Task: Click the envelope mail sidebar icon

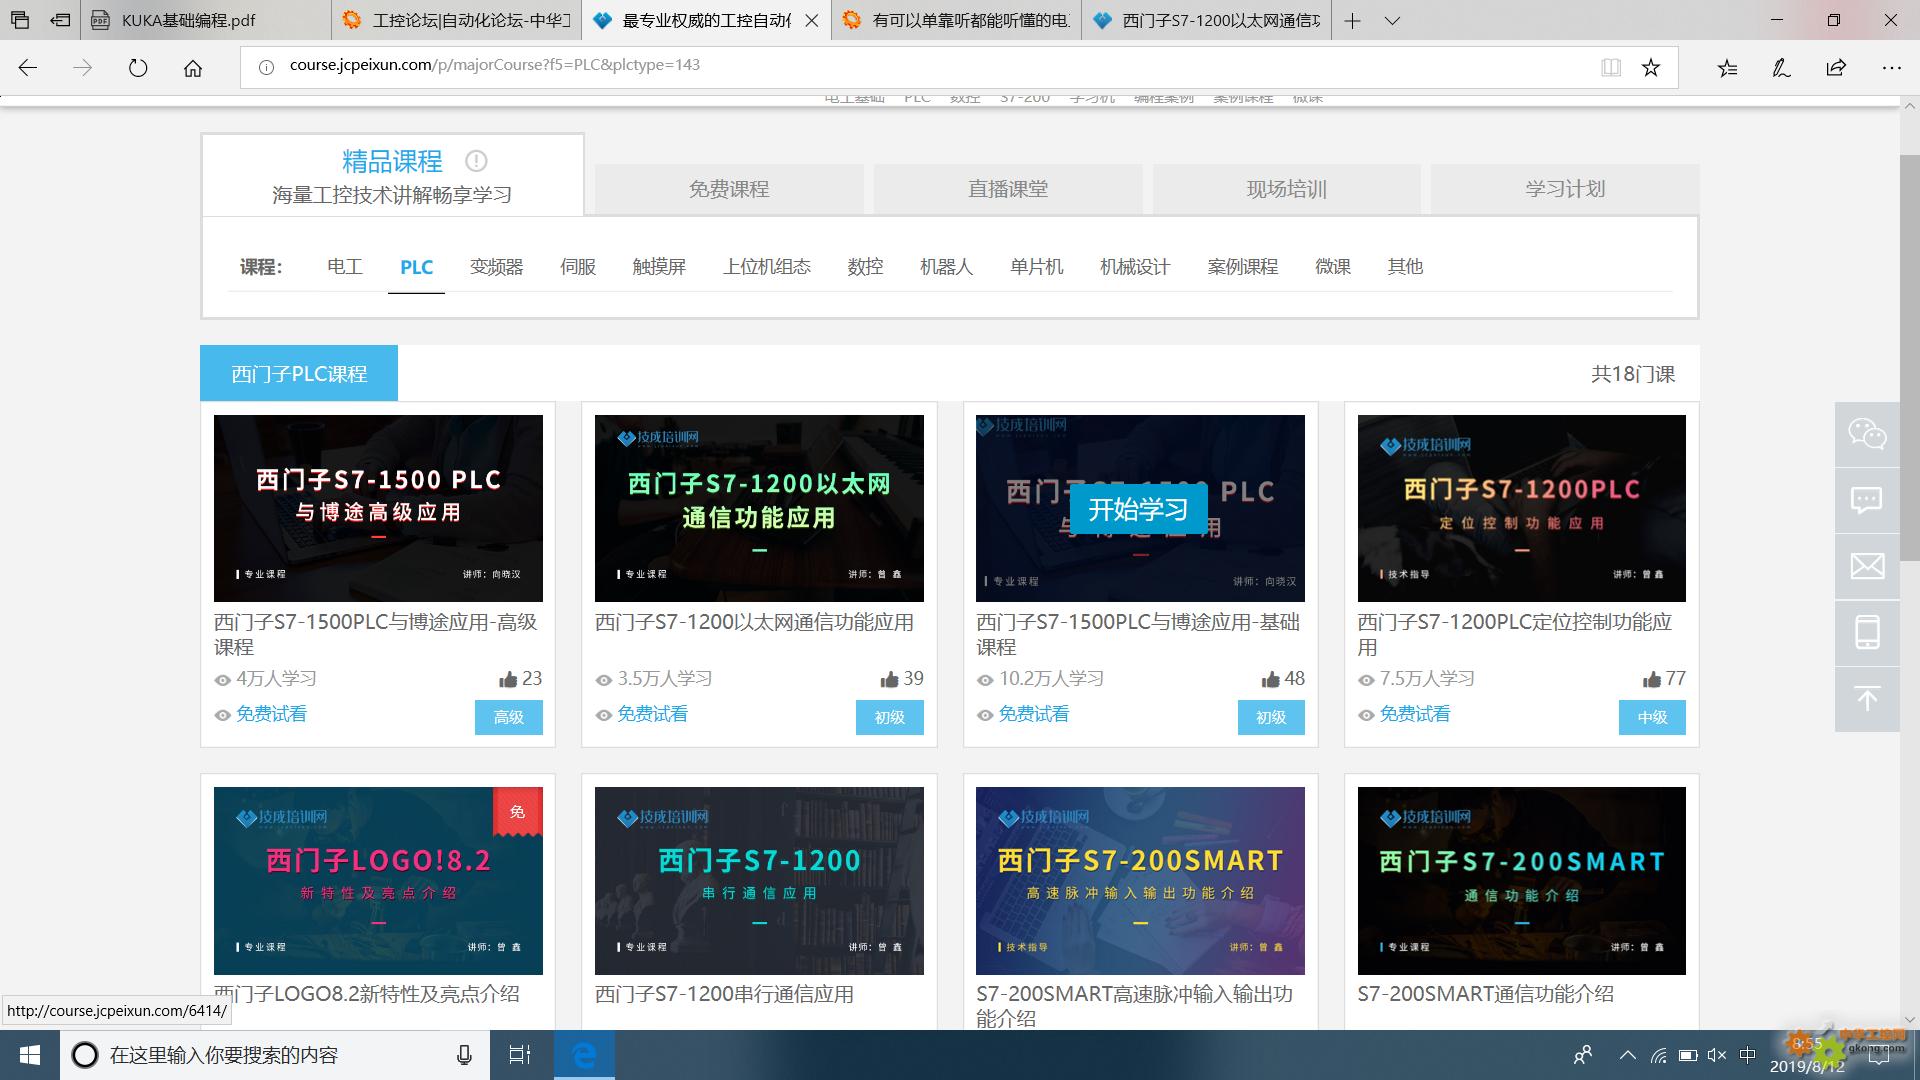Action: [1867, 566]
